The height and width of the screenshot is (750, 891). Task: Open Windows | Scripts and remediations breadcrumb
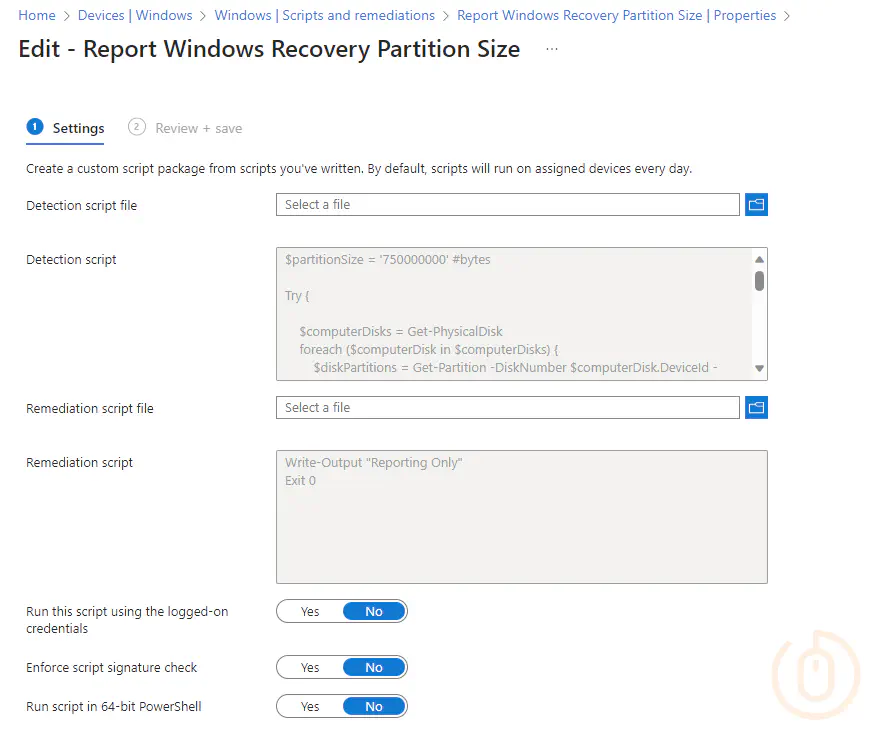click(324, 15)
